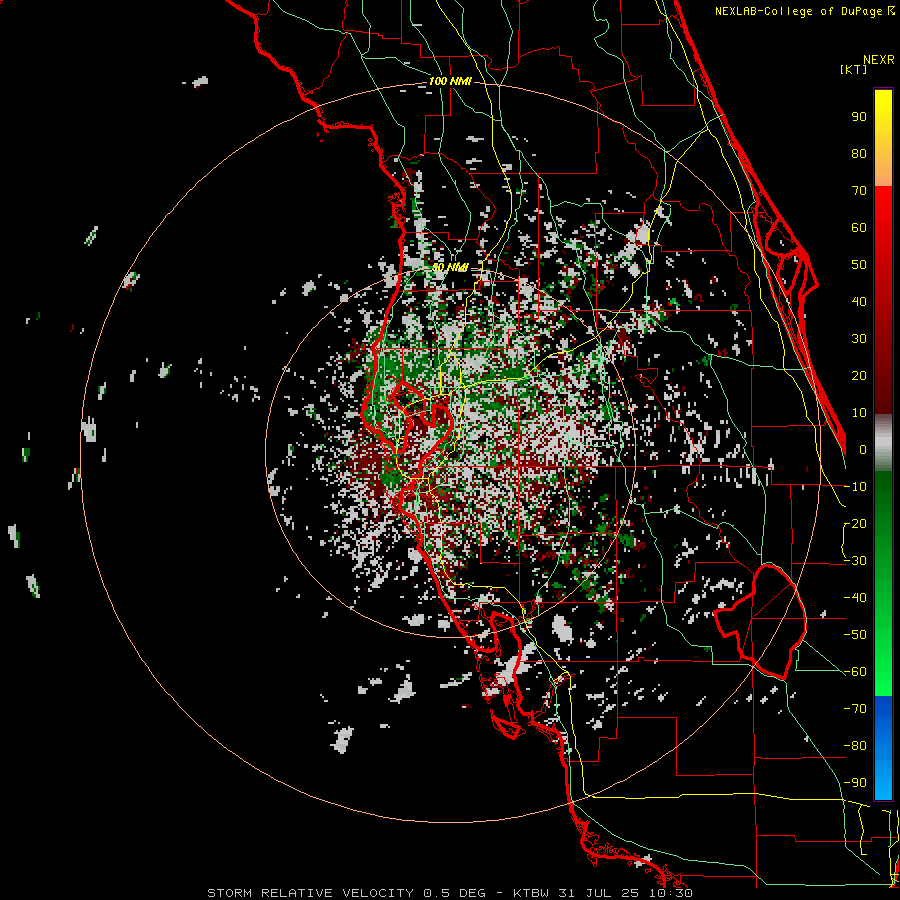Select the blue band at the color bar bottom

pos(883,747)
